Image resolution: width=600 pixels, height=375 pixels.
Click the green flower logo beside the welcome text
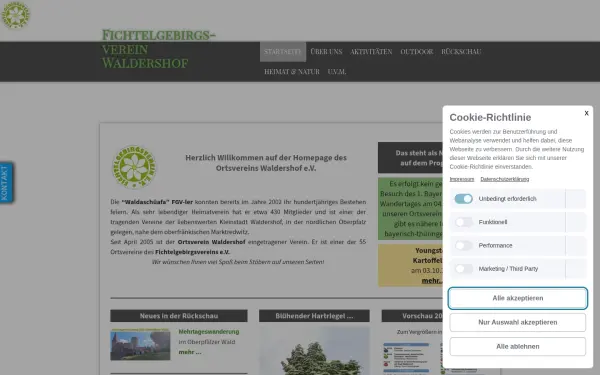[x=134, y=167]
